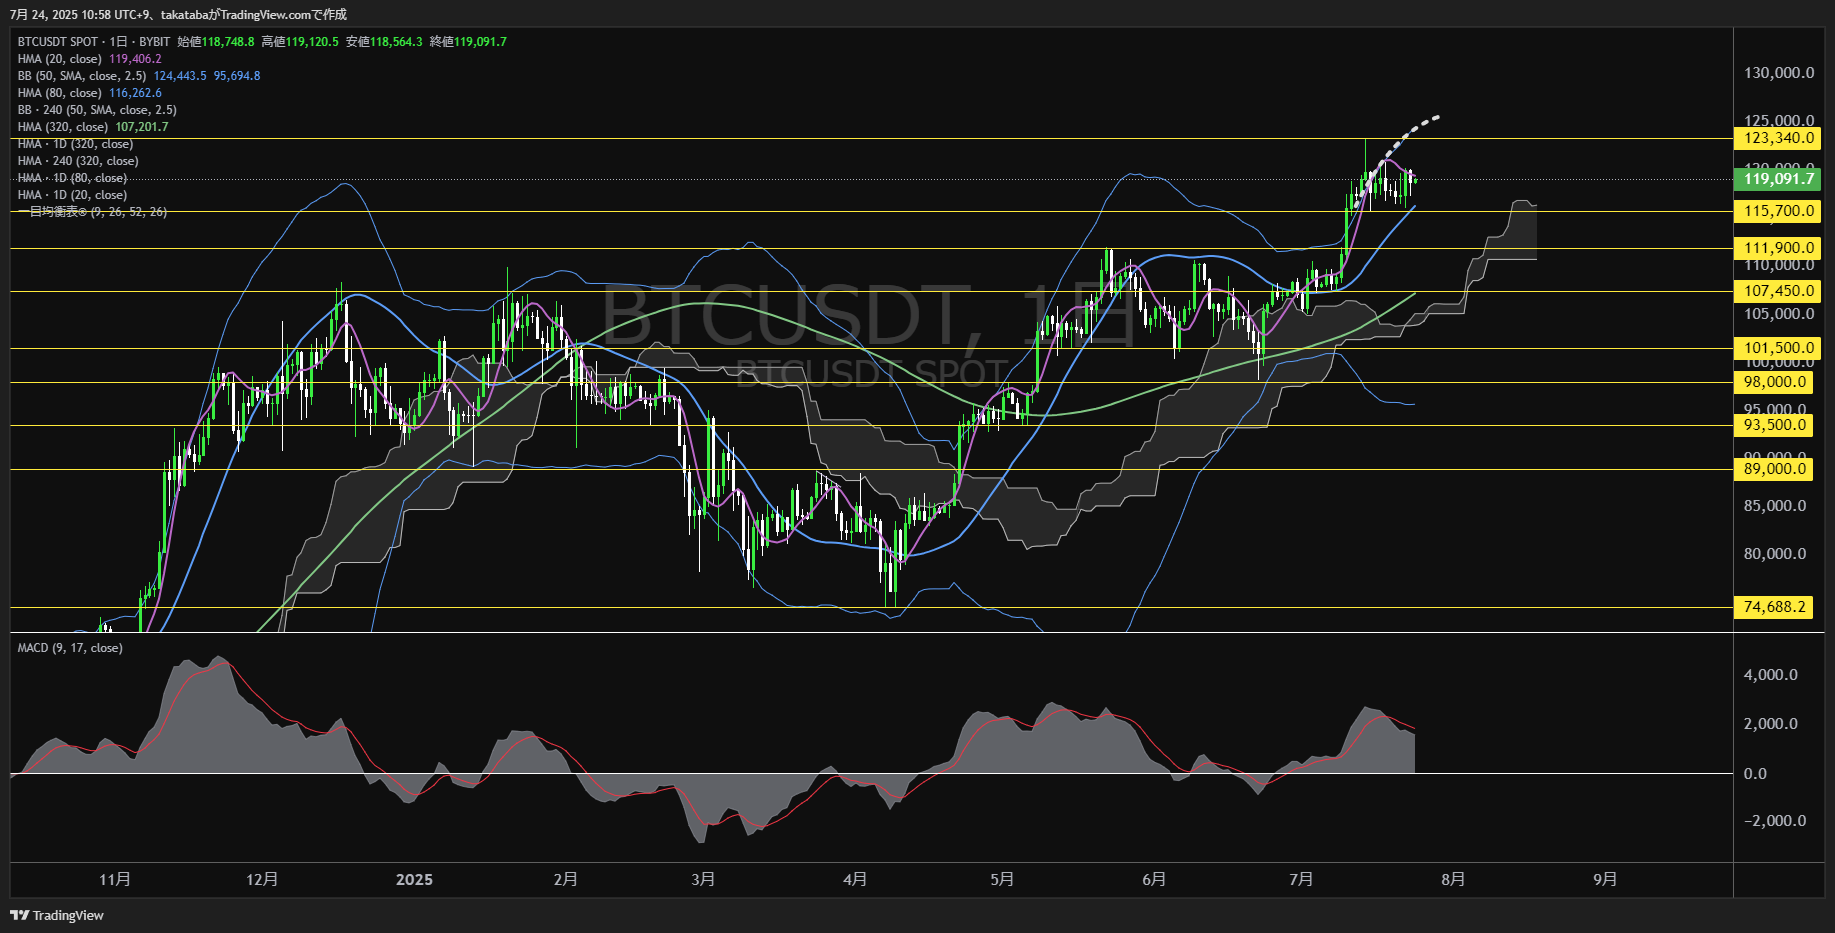Image resolution: width=1835 pixels, height=933 pixels.
Task: Click 6月 on the time axis
Action: [1154, 880]
